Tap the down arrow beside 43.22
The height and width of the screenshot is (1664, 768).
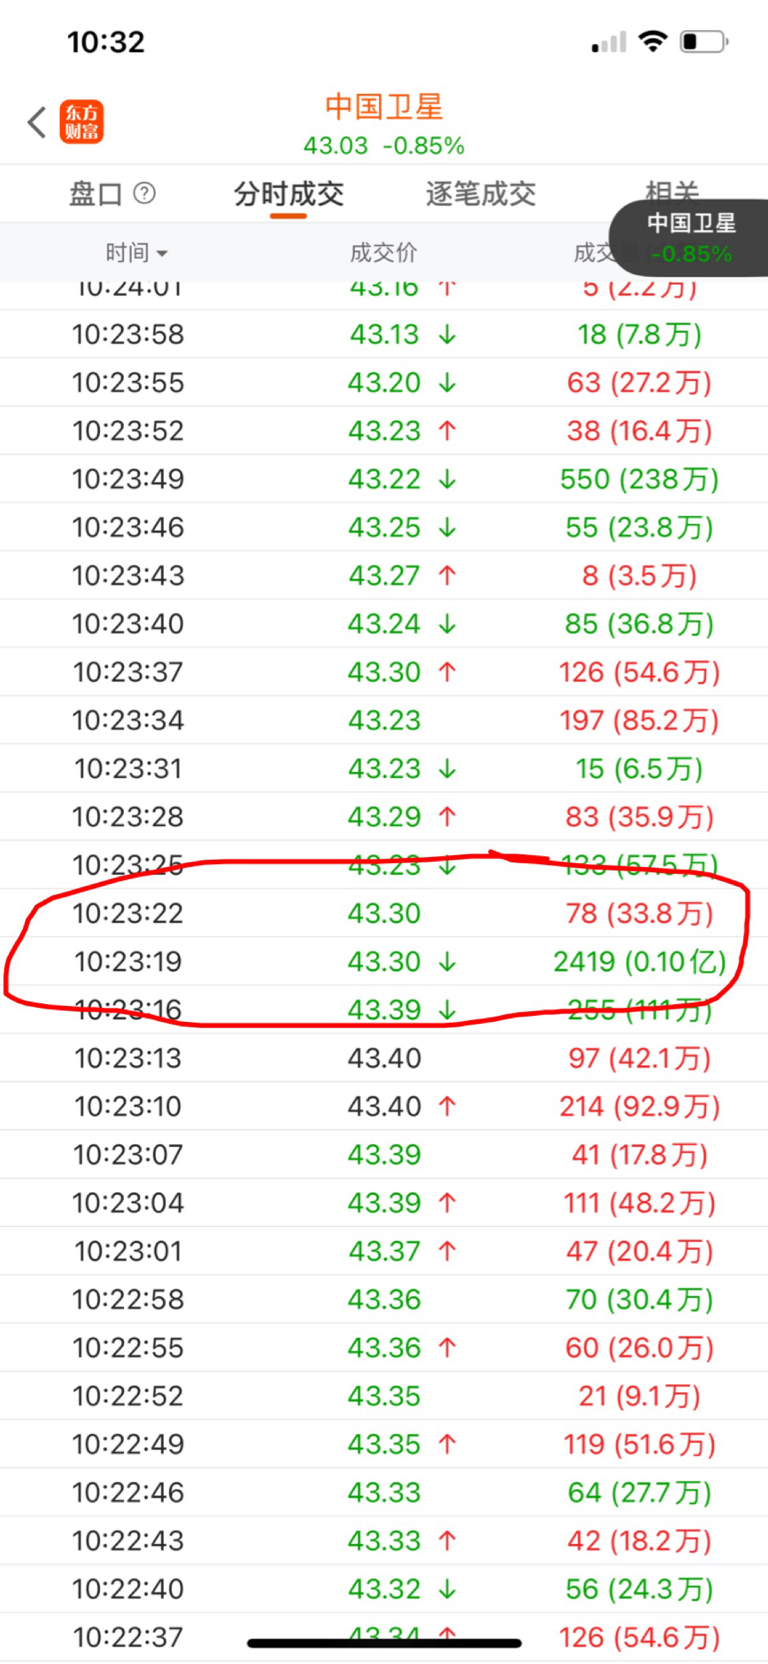(447, 479)
